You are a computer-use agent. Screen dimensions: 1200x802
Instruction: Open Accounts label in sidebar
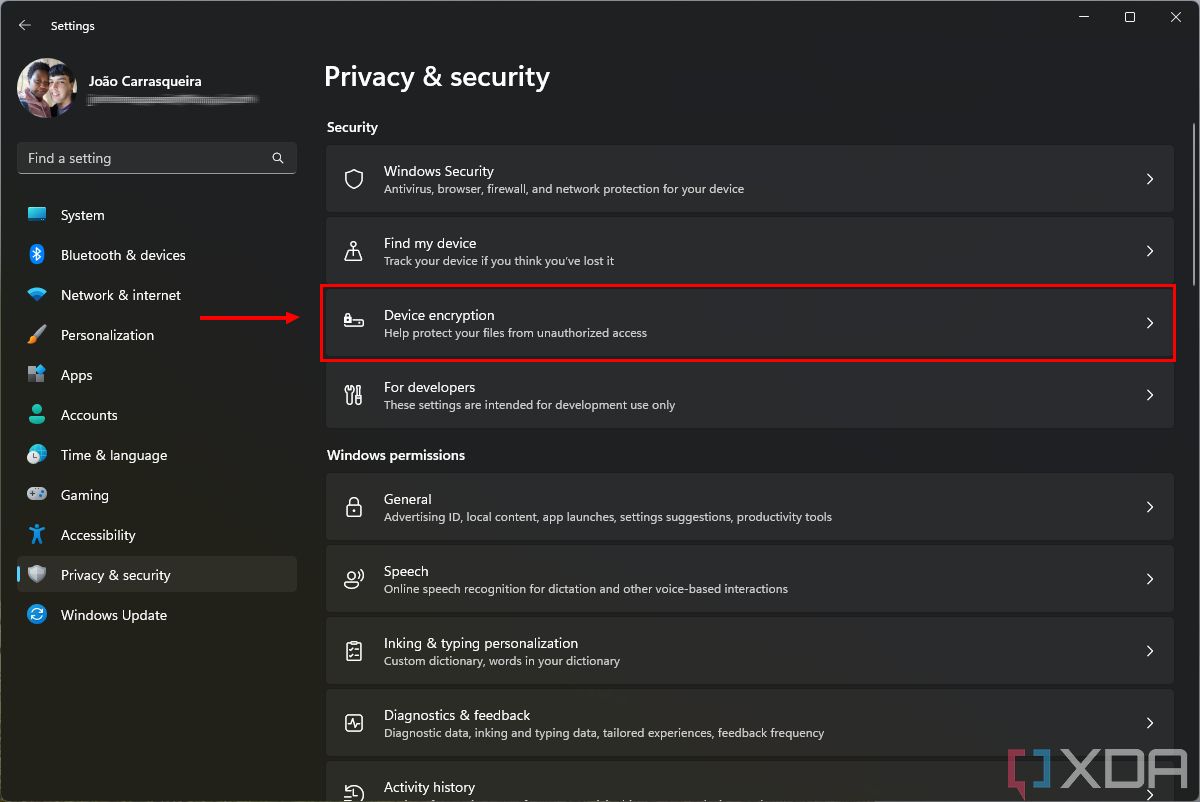(89, 415)
